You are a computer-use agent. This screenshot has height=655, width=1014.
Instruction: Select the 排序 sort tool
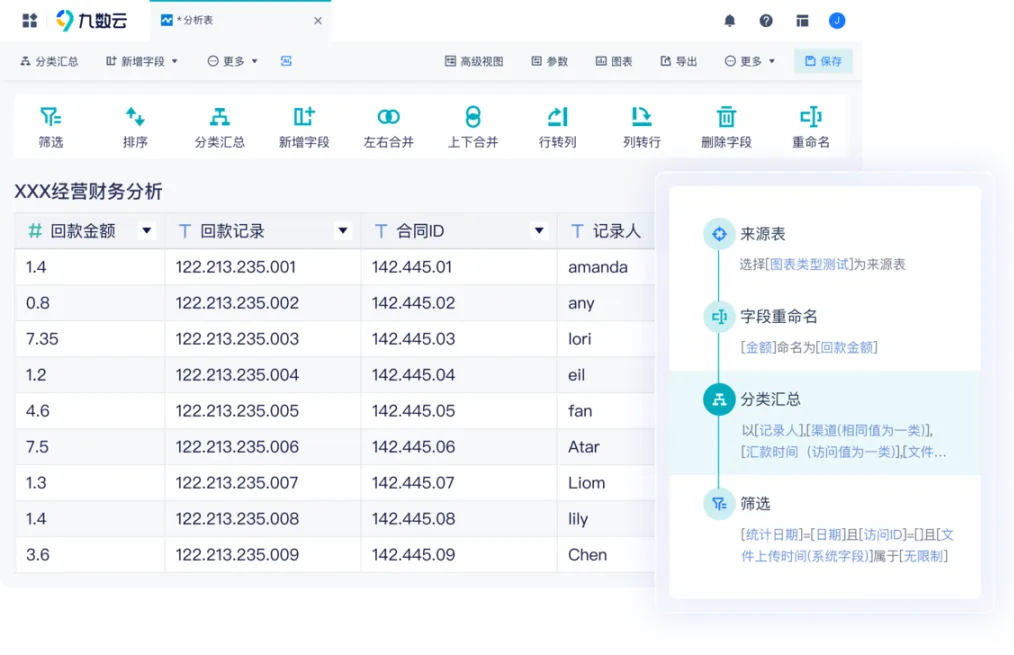135,118
